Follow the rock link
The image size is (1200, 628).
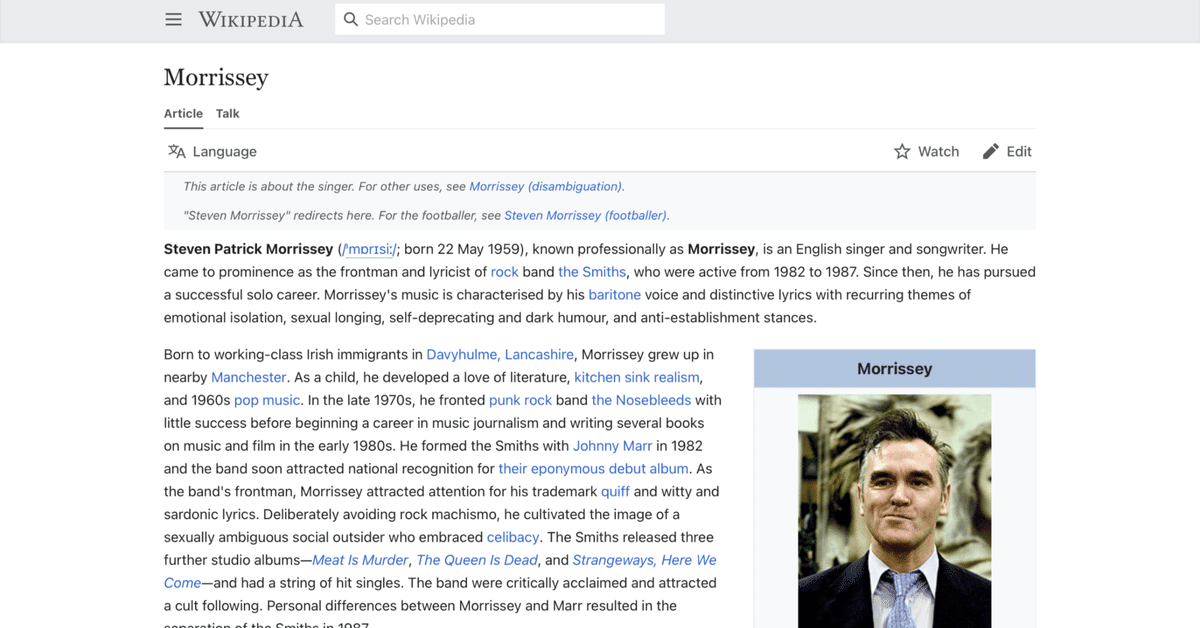[x=505, y=272]
